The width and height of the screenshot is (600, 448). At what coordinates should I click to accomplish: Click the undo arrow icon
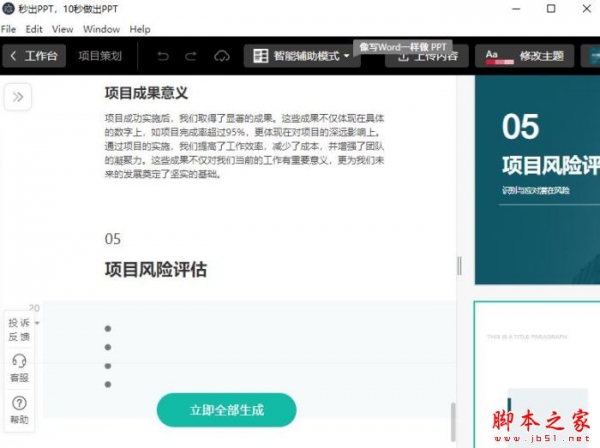click(x=164, y=56)
